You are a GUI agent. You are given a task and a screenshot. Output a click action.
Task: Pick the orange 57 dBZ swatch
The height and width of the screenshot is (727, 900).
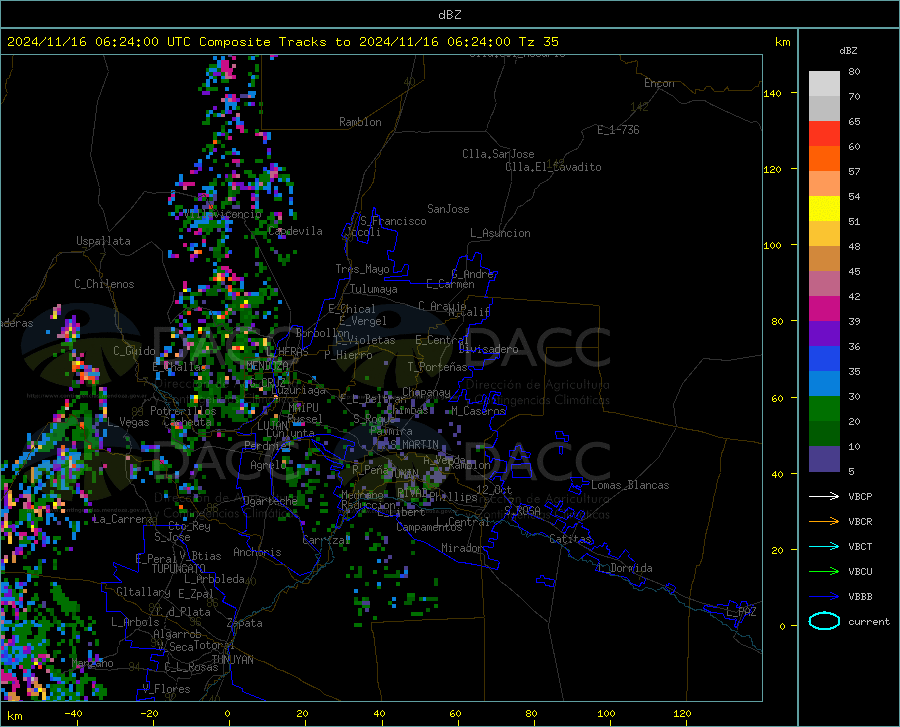click(x=824, y=159)
